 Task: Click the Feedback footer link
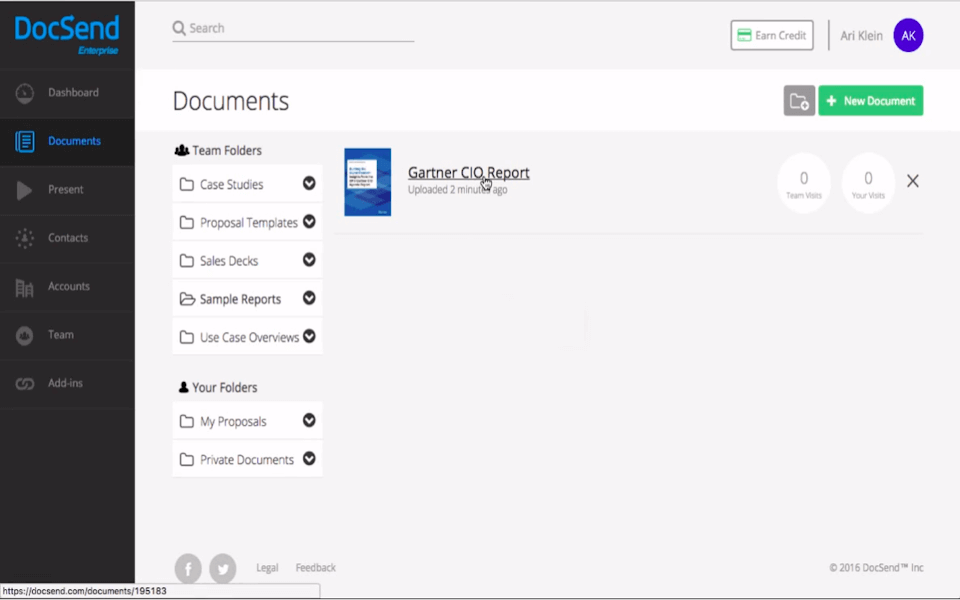[315, 568]
